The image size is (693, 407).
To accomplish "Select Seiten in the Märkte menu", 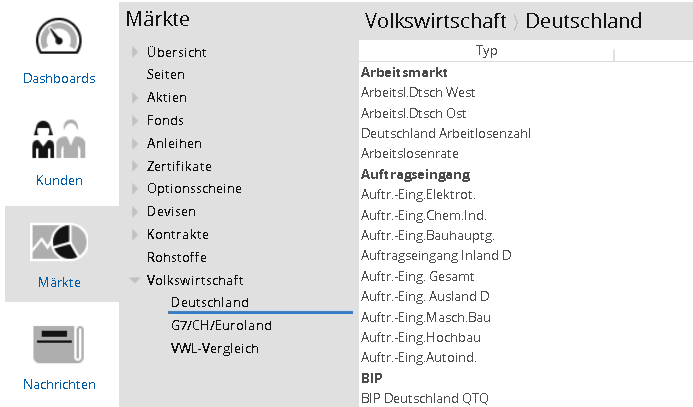I will (165, 75).
